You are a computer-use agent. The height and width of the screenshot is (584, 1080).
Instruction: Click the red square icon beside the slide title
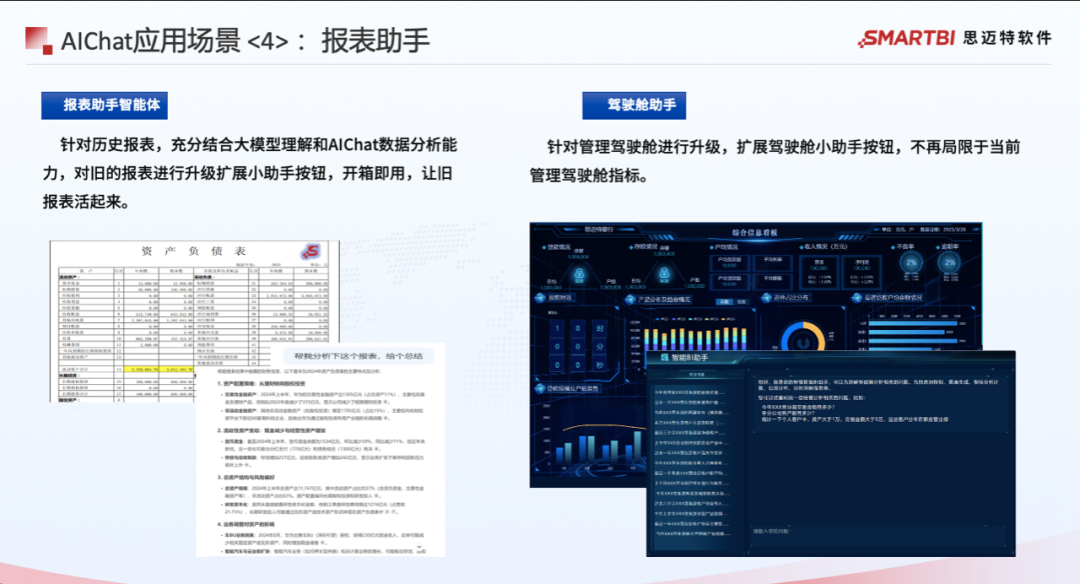click(x=39, y=40)
